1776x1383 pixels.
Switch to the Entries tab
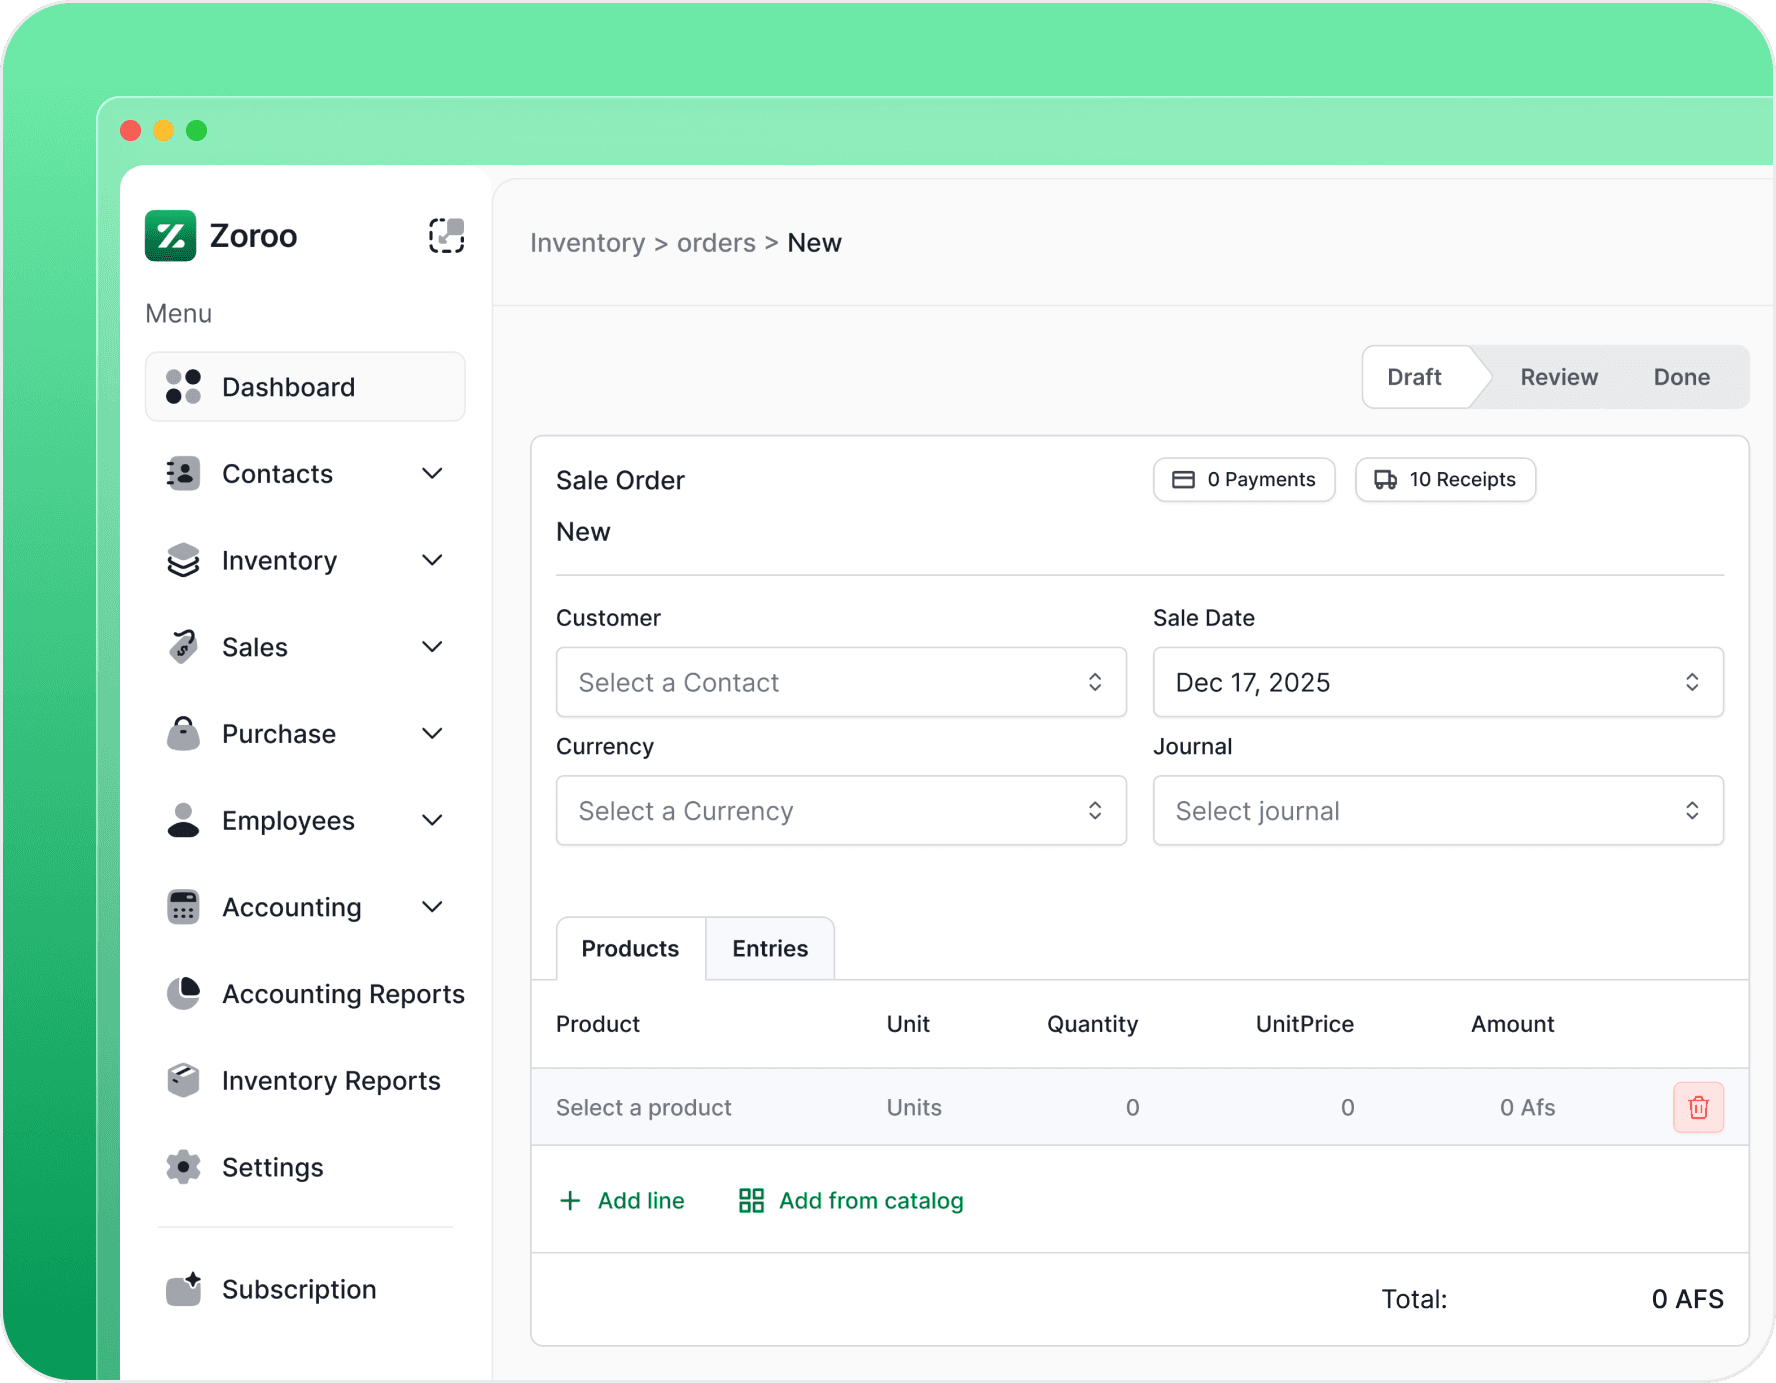coord(769,948)
